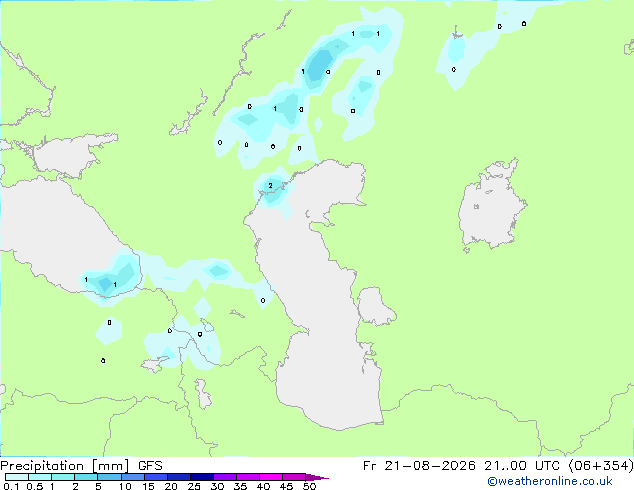Click the '50' legend scale label
Image resolution: width=634 pixels, height=490 pixels.
coord(309,486)
